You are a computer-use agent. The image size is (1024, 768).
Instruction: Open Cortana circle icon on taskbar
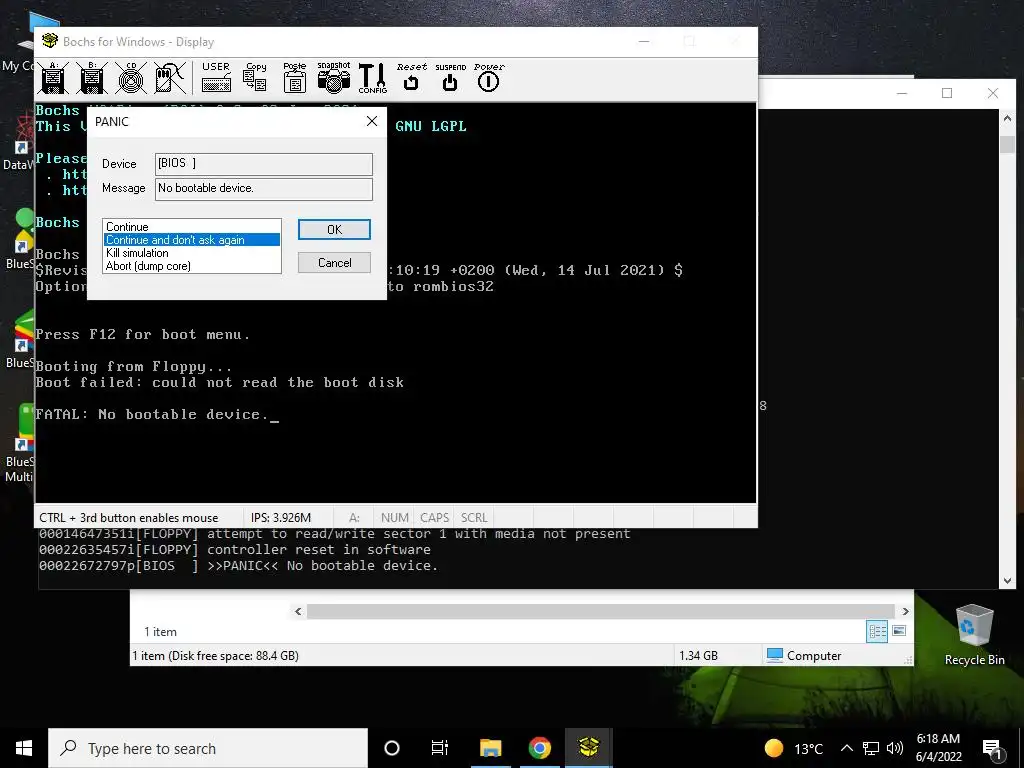(x=392, y=748)
